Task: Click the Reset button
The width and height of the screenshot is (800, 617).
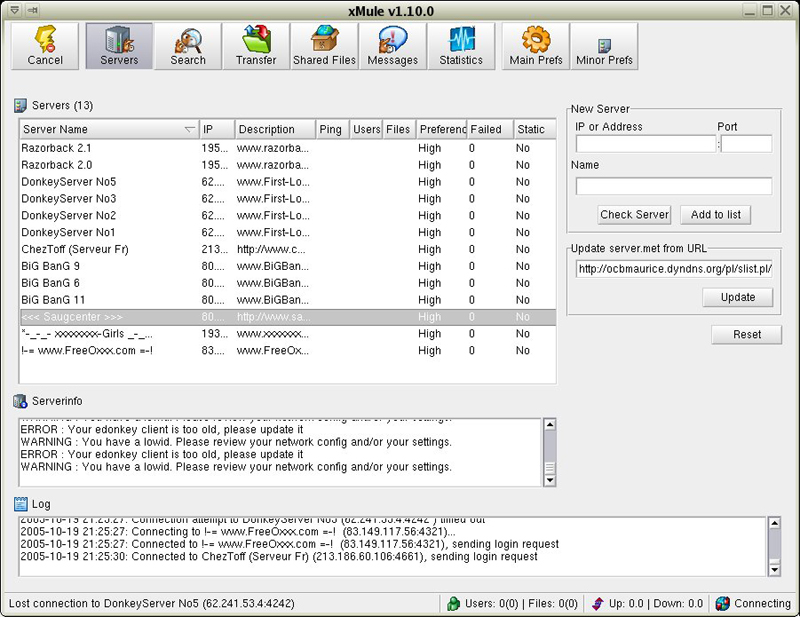Action: coord(747,335)
